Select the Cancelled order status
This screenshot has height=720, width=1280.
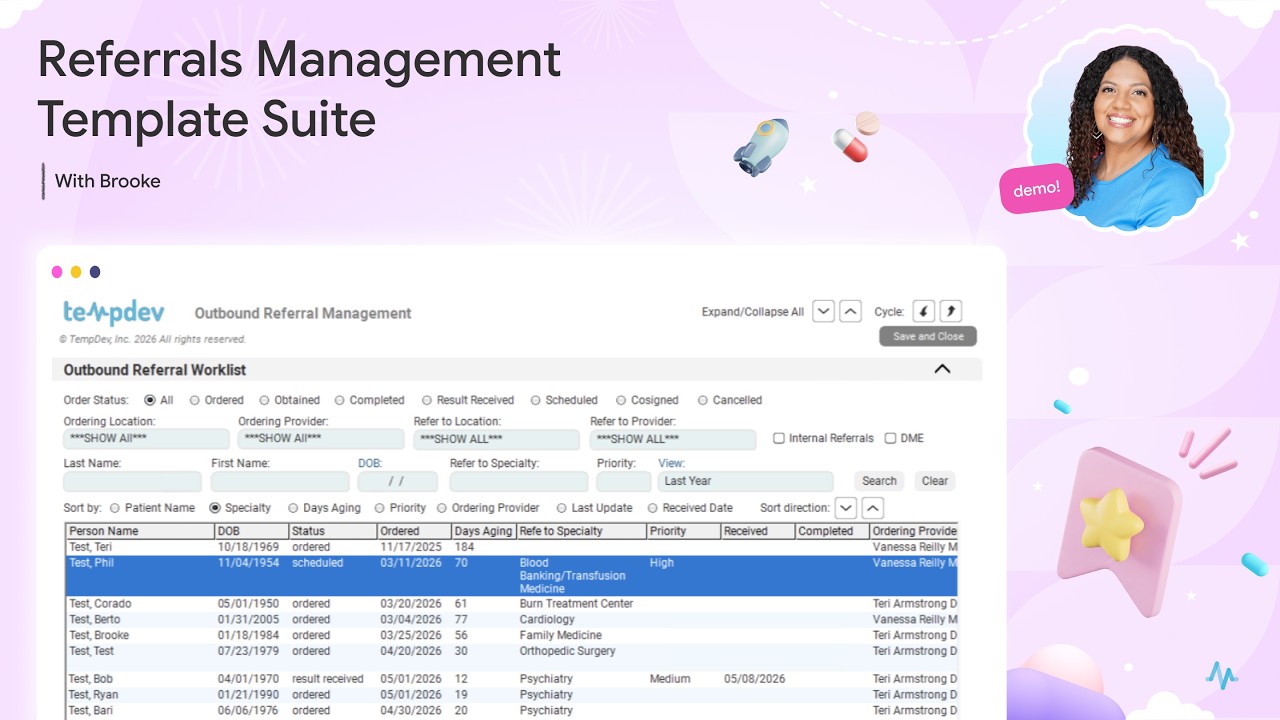tap(703, 400)
